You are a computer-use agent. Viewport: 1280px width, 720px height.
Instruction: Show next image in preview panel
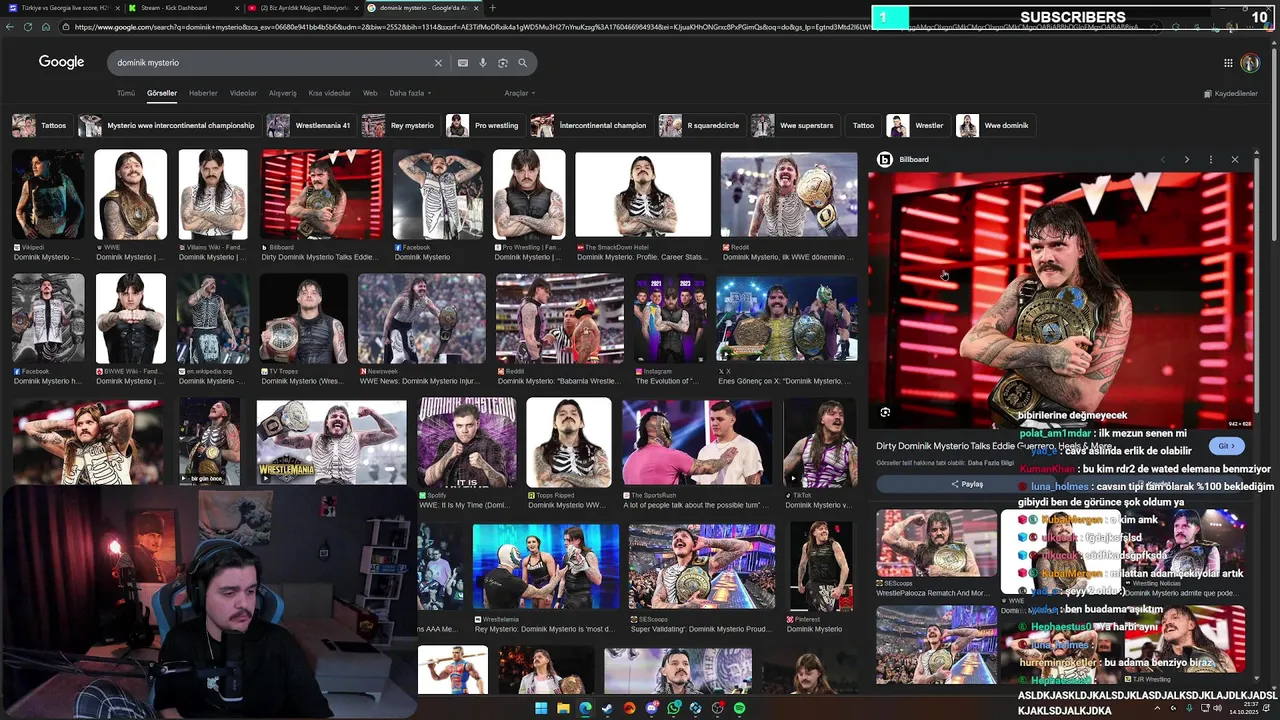[x=1187, y=160]
